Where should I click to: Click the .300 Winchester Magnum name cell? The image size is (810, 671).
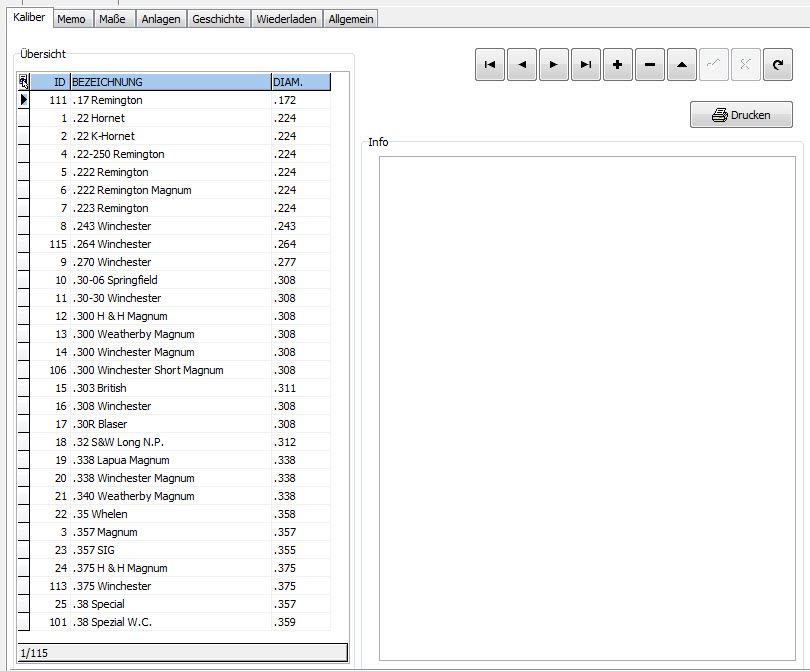pyautogui.click(x=171, y=352)
